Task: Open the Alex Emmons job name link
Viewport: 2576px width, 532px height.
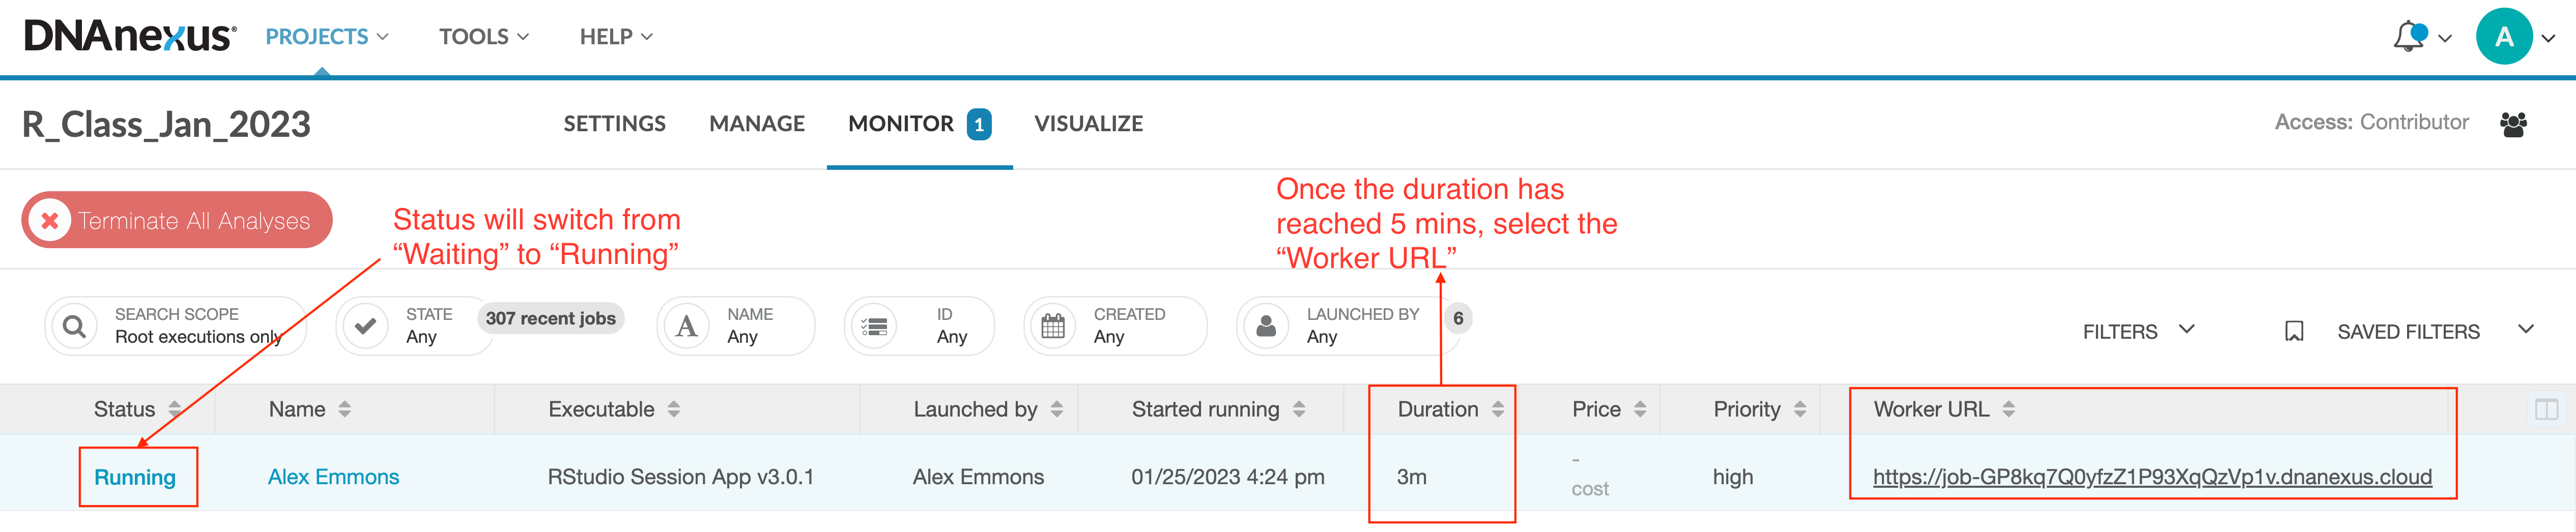Action: (333, 477)
